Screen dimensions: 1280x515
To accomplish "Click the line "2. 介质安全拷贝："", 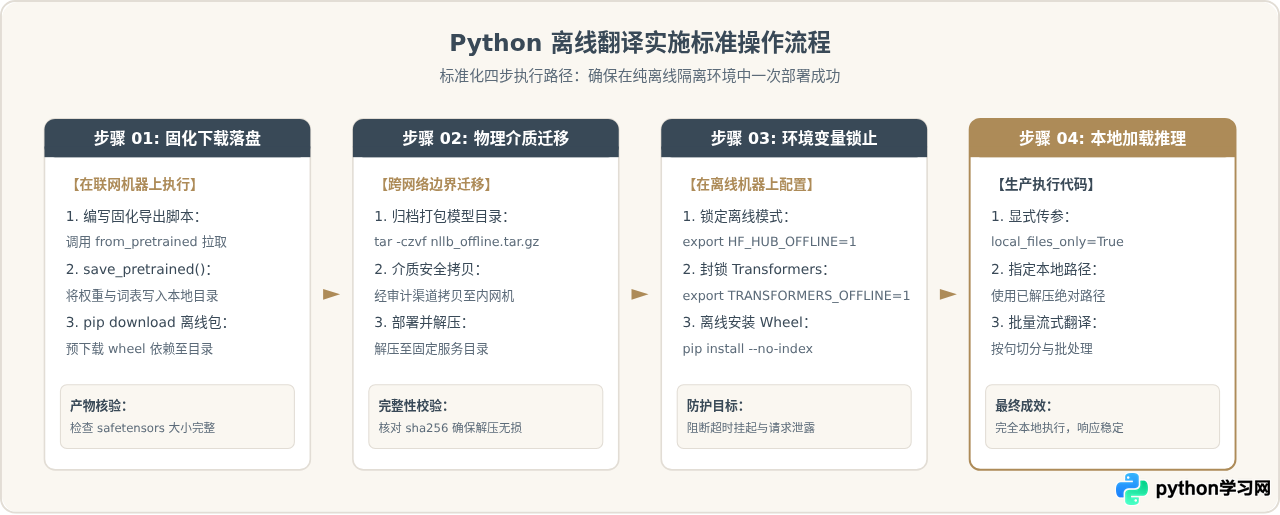I will [427, 270].
